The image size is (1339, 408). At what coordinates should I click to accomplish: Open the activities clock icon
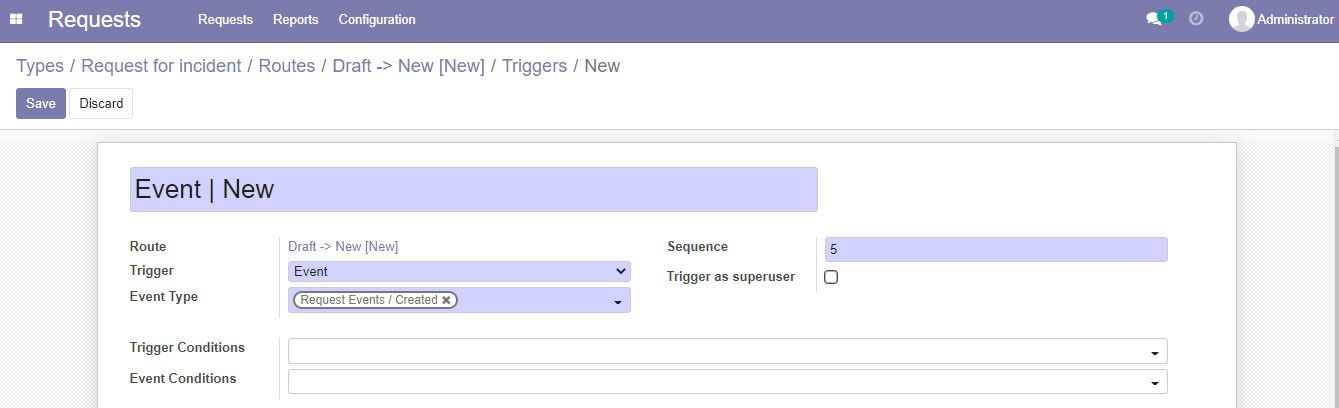pos(1196,19)
